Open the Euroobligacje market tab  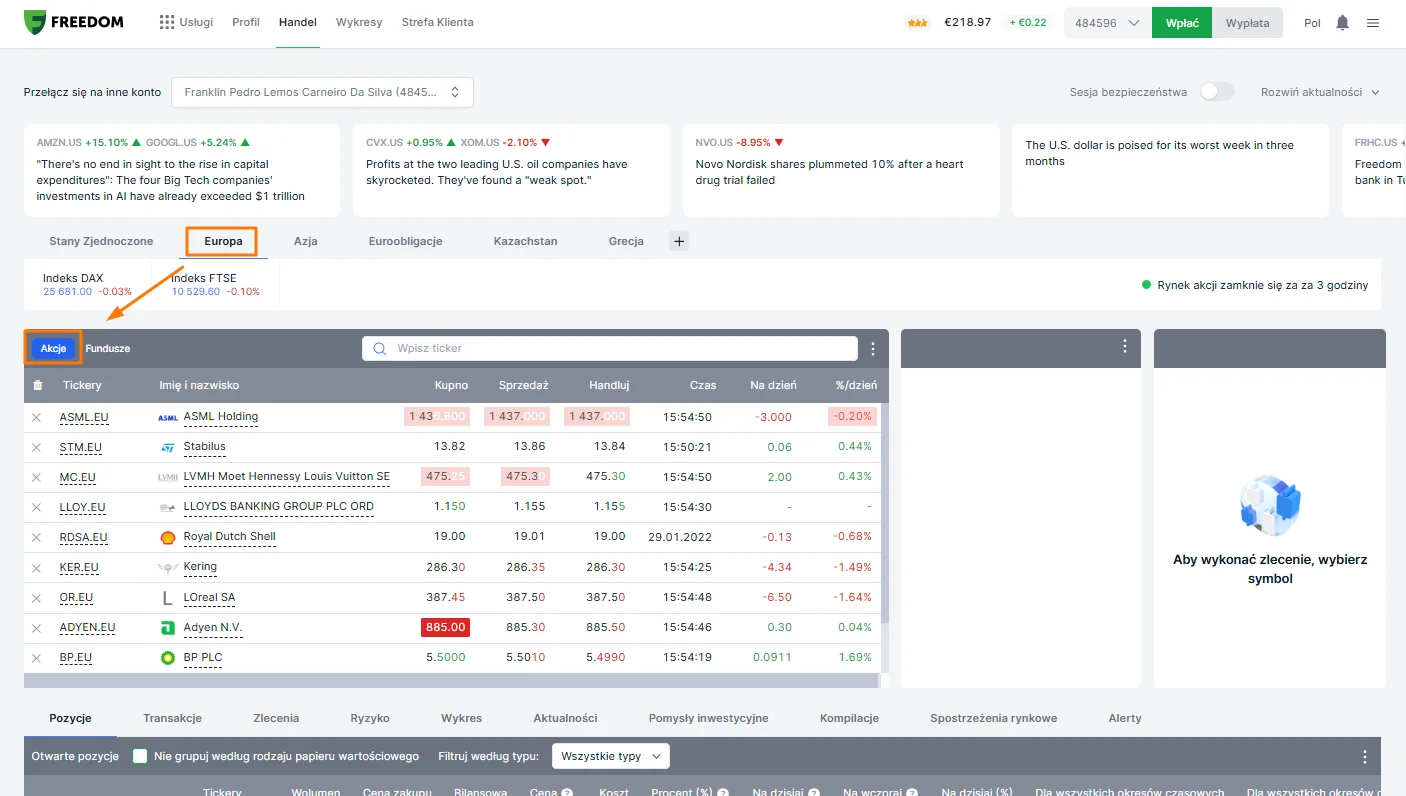pyautogui.click(x=405, y=241)
